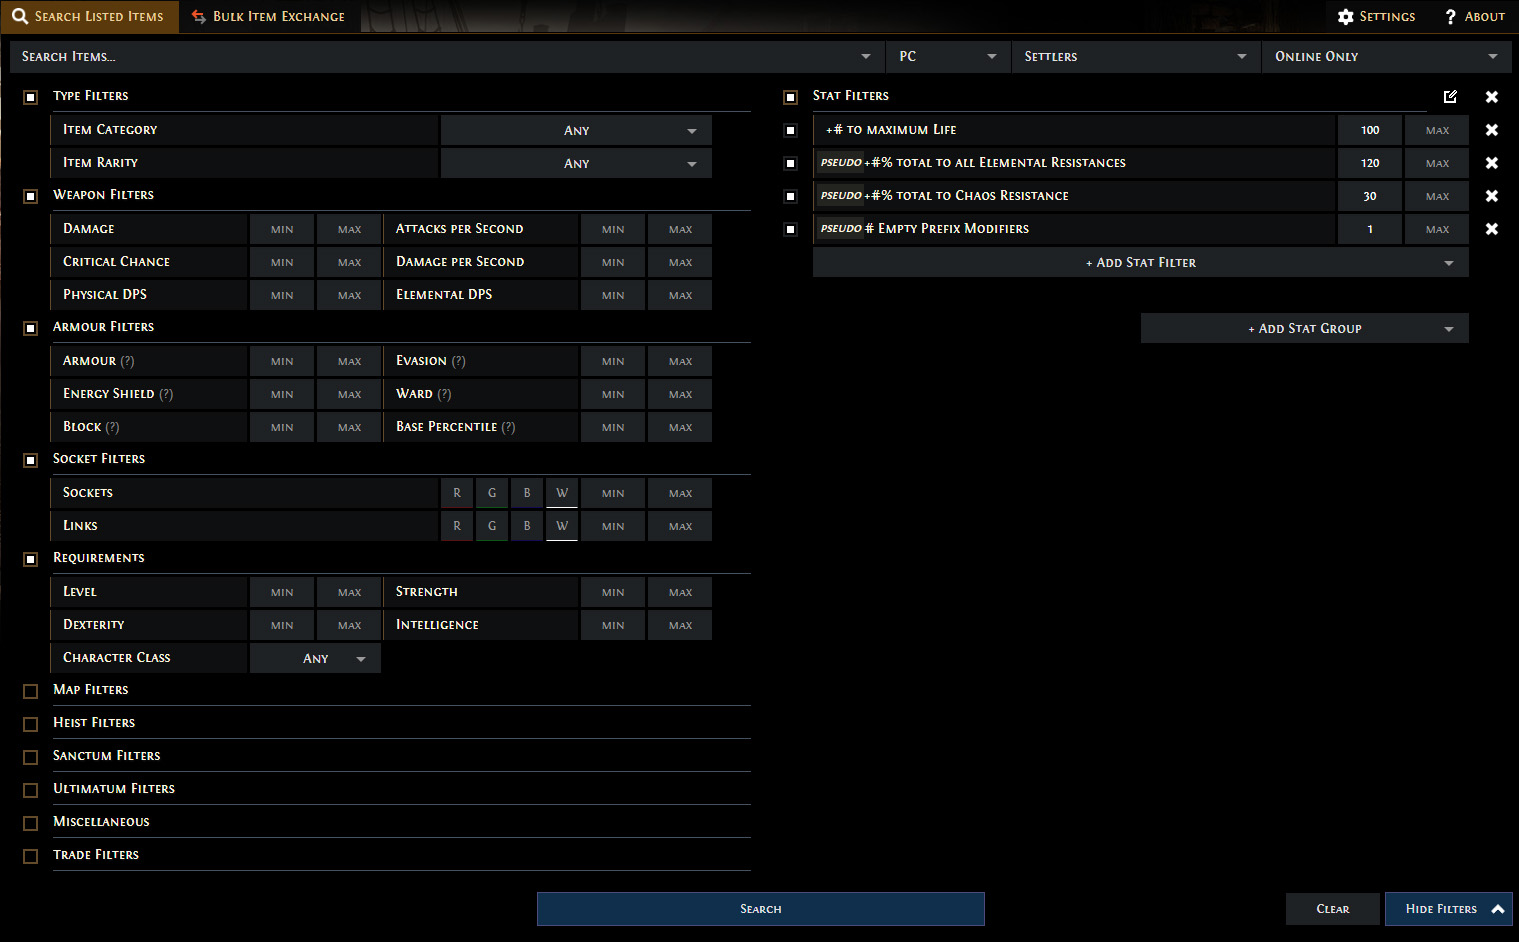
Task: Disable the Elemental Resistances stat filter
Action: (x=790, y=163)
